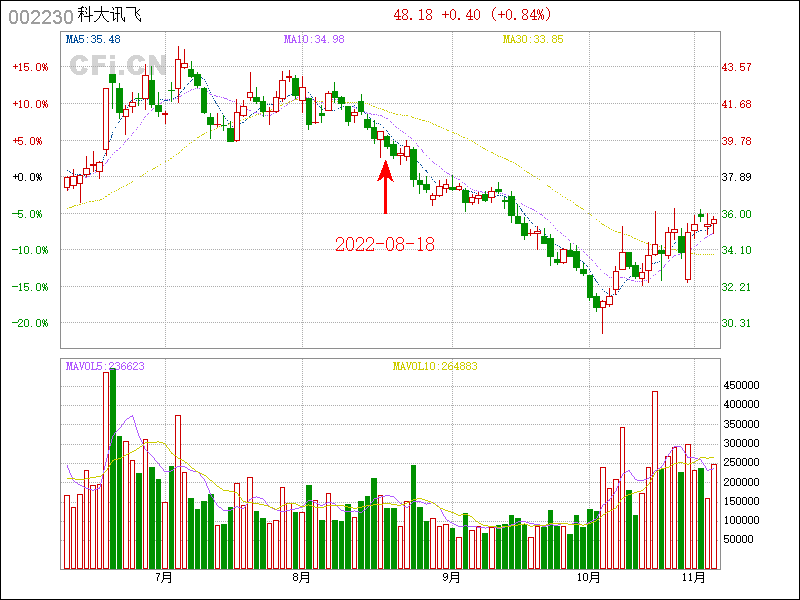The height and width of the screenshot is (600, 800).
Task: Click the -20.0% label on the left axis
Action: click(x=30, y=323)
